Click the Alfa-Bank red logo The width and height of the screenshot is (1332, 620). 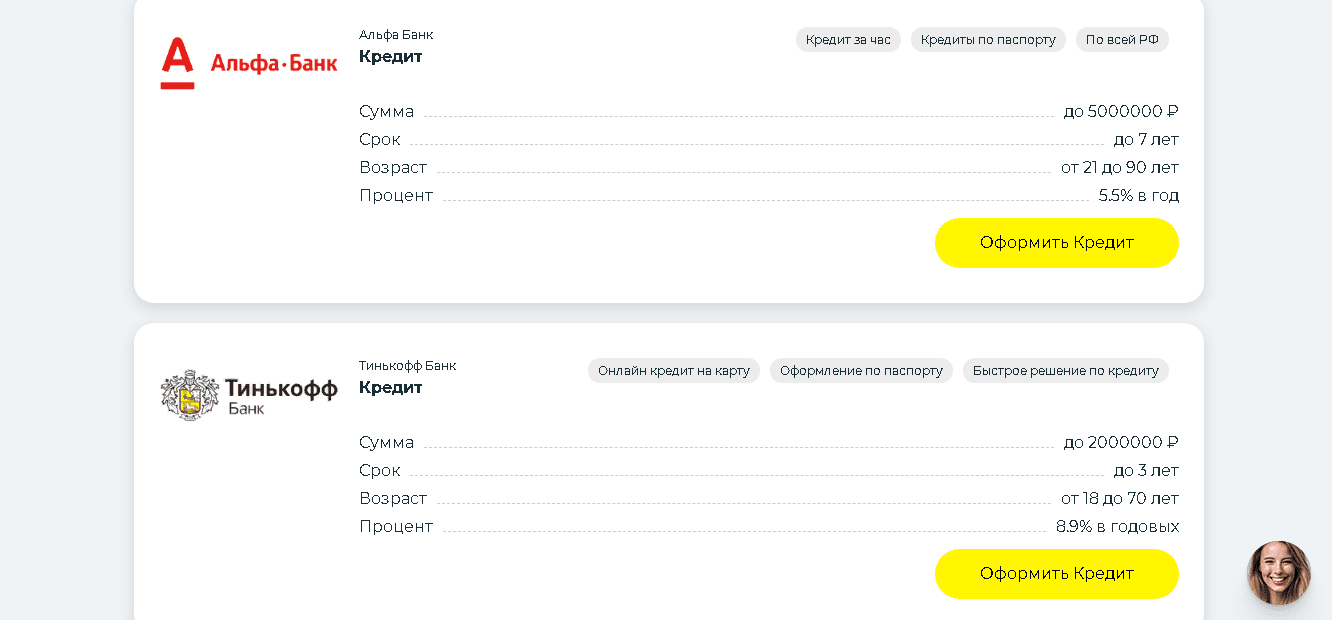pos(248,63)
